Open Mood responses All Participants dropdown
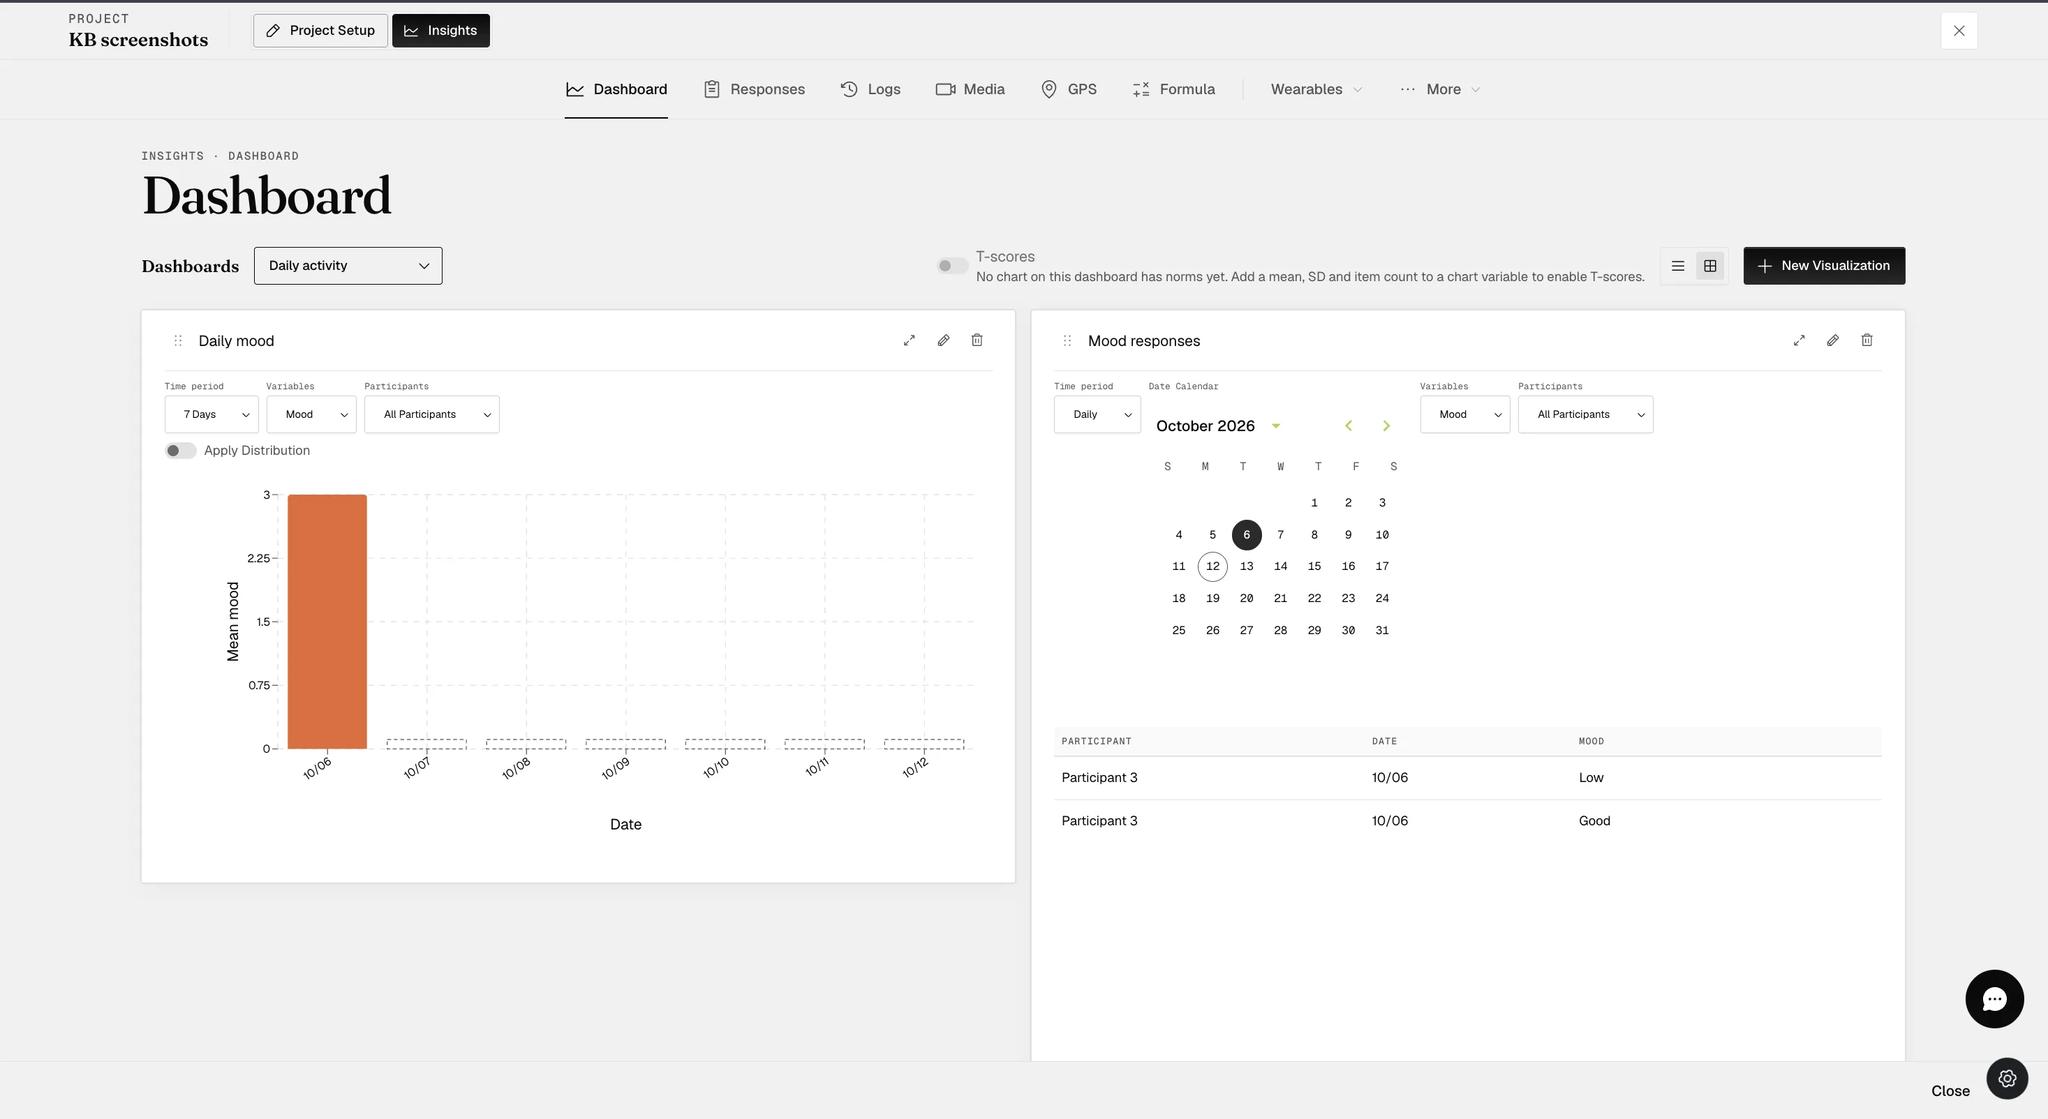 pos(1585,415)
